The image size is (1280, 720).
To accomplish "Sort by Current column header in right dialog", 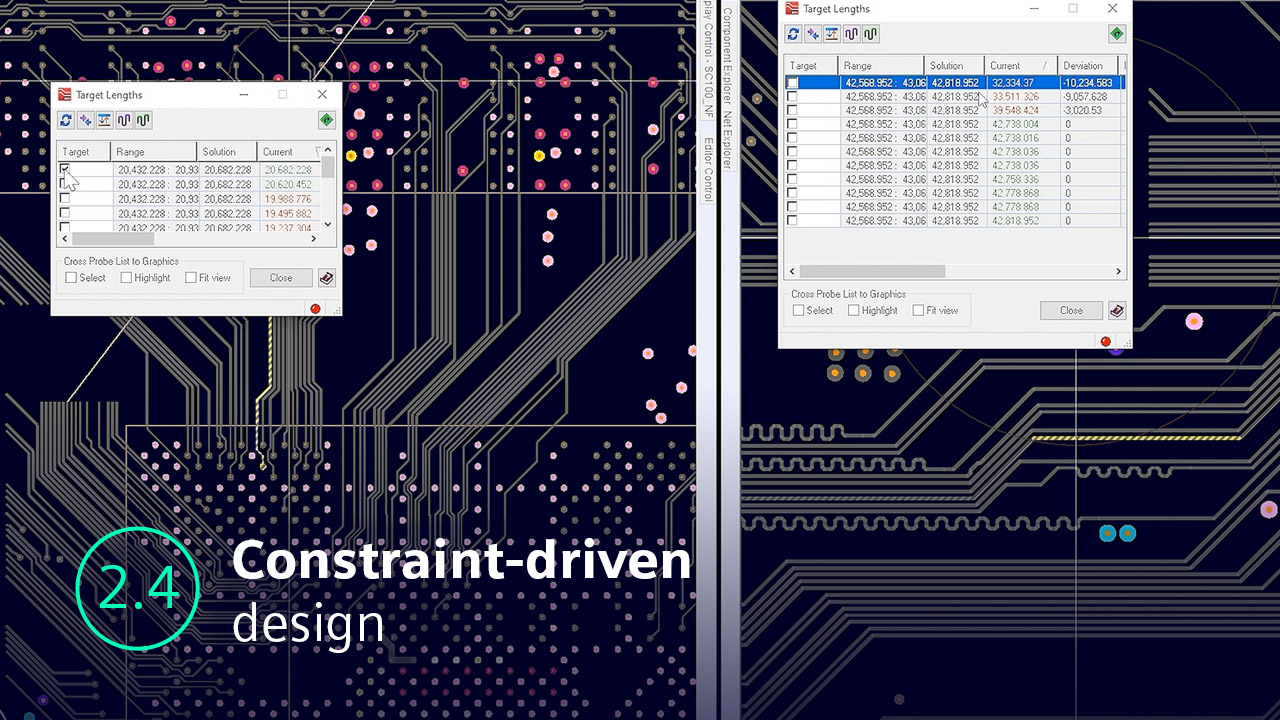I will (x=1022, y=66).
